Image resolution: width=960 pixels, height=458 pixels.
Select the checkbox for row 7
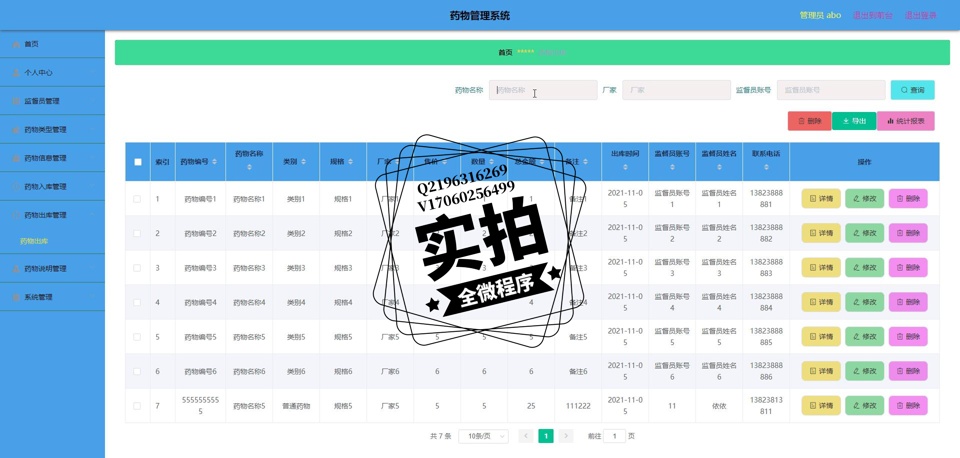[x=137, y=406]
